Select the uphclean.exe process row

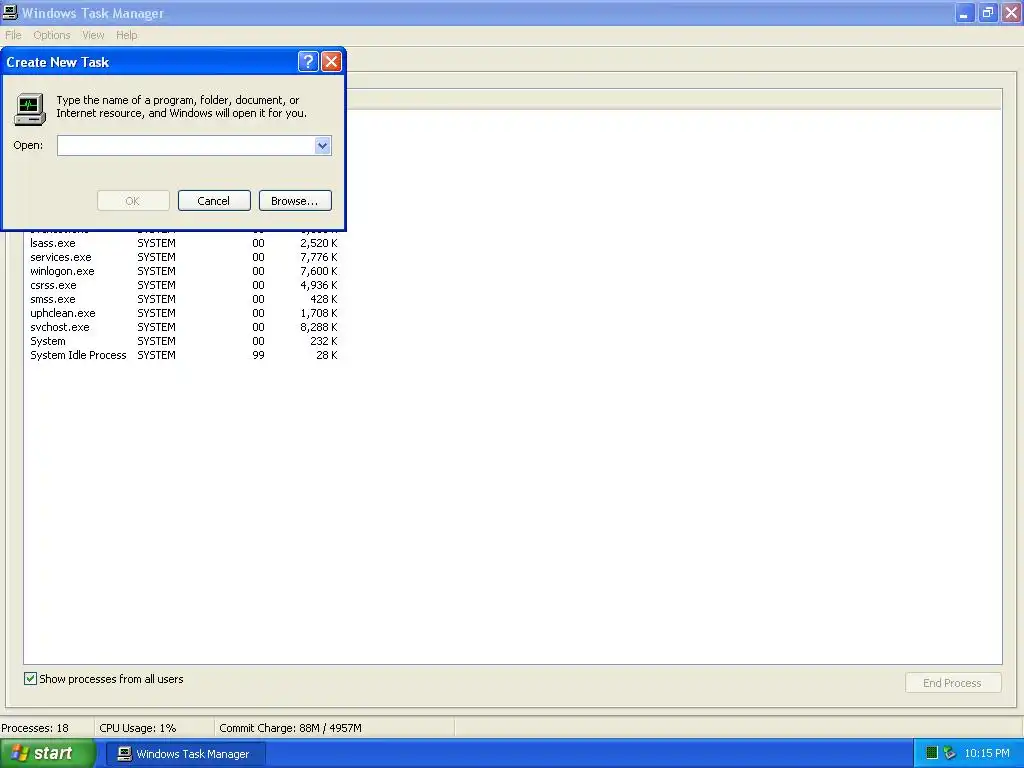coord(184,313)
